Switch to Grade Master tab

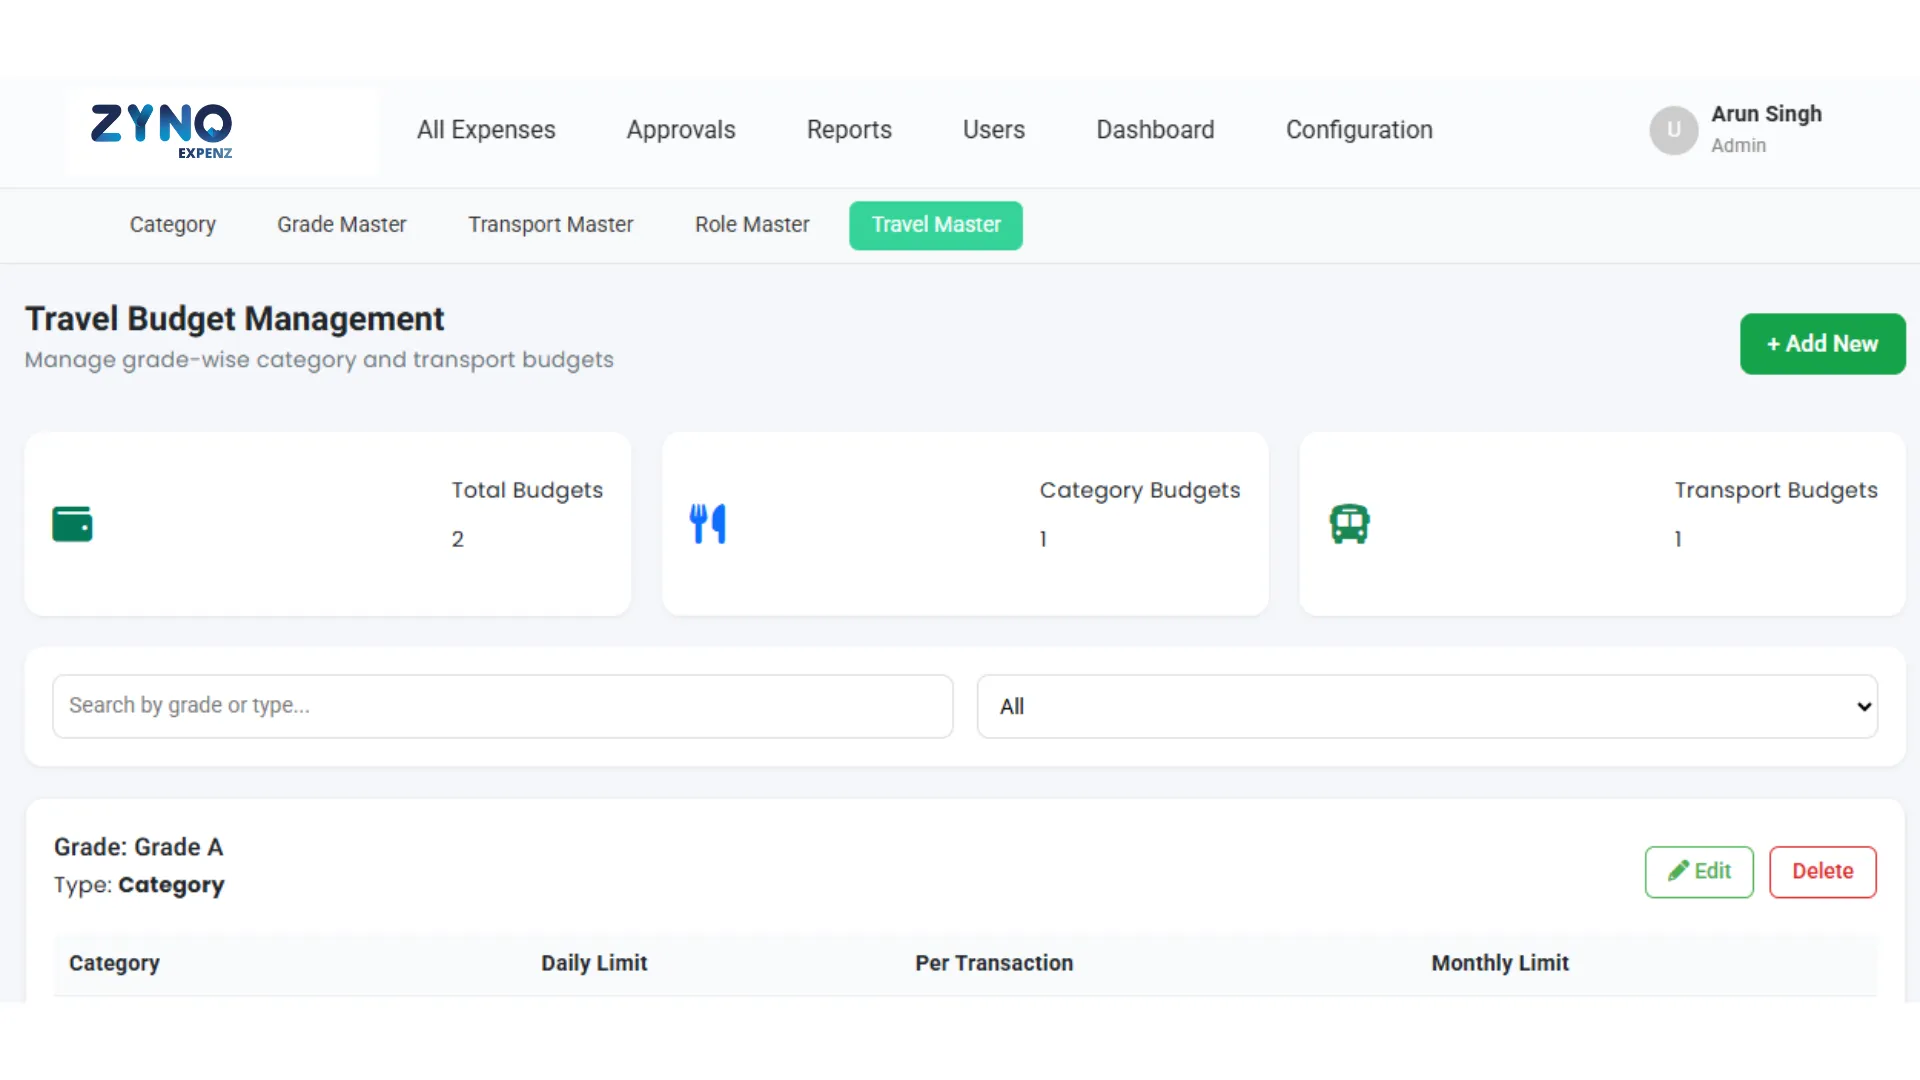coord(341,225)
